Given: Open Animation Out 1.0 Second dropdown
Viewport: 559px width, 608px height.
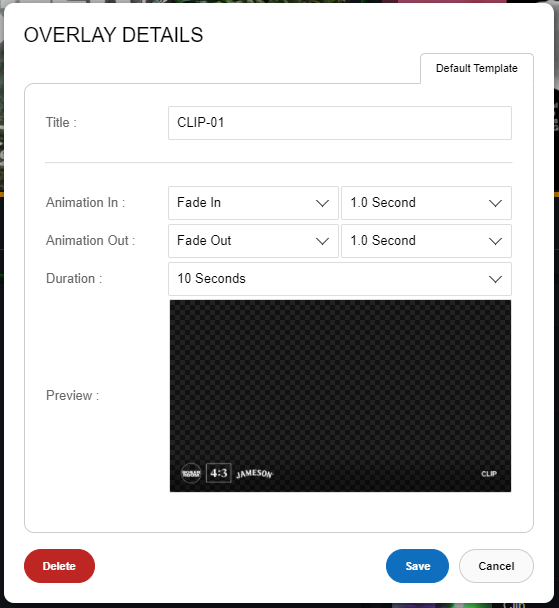Looking at the screenshot, I should tap(426, 241).
